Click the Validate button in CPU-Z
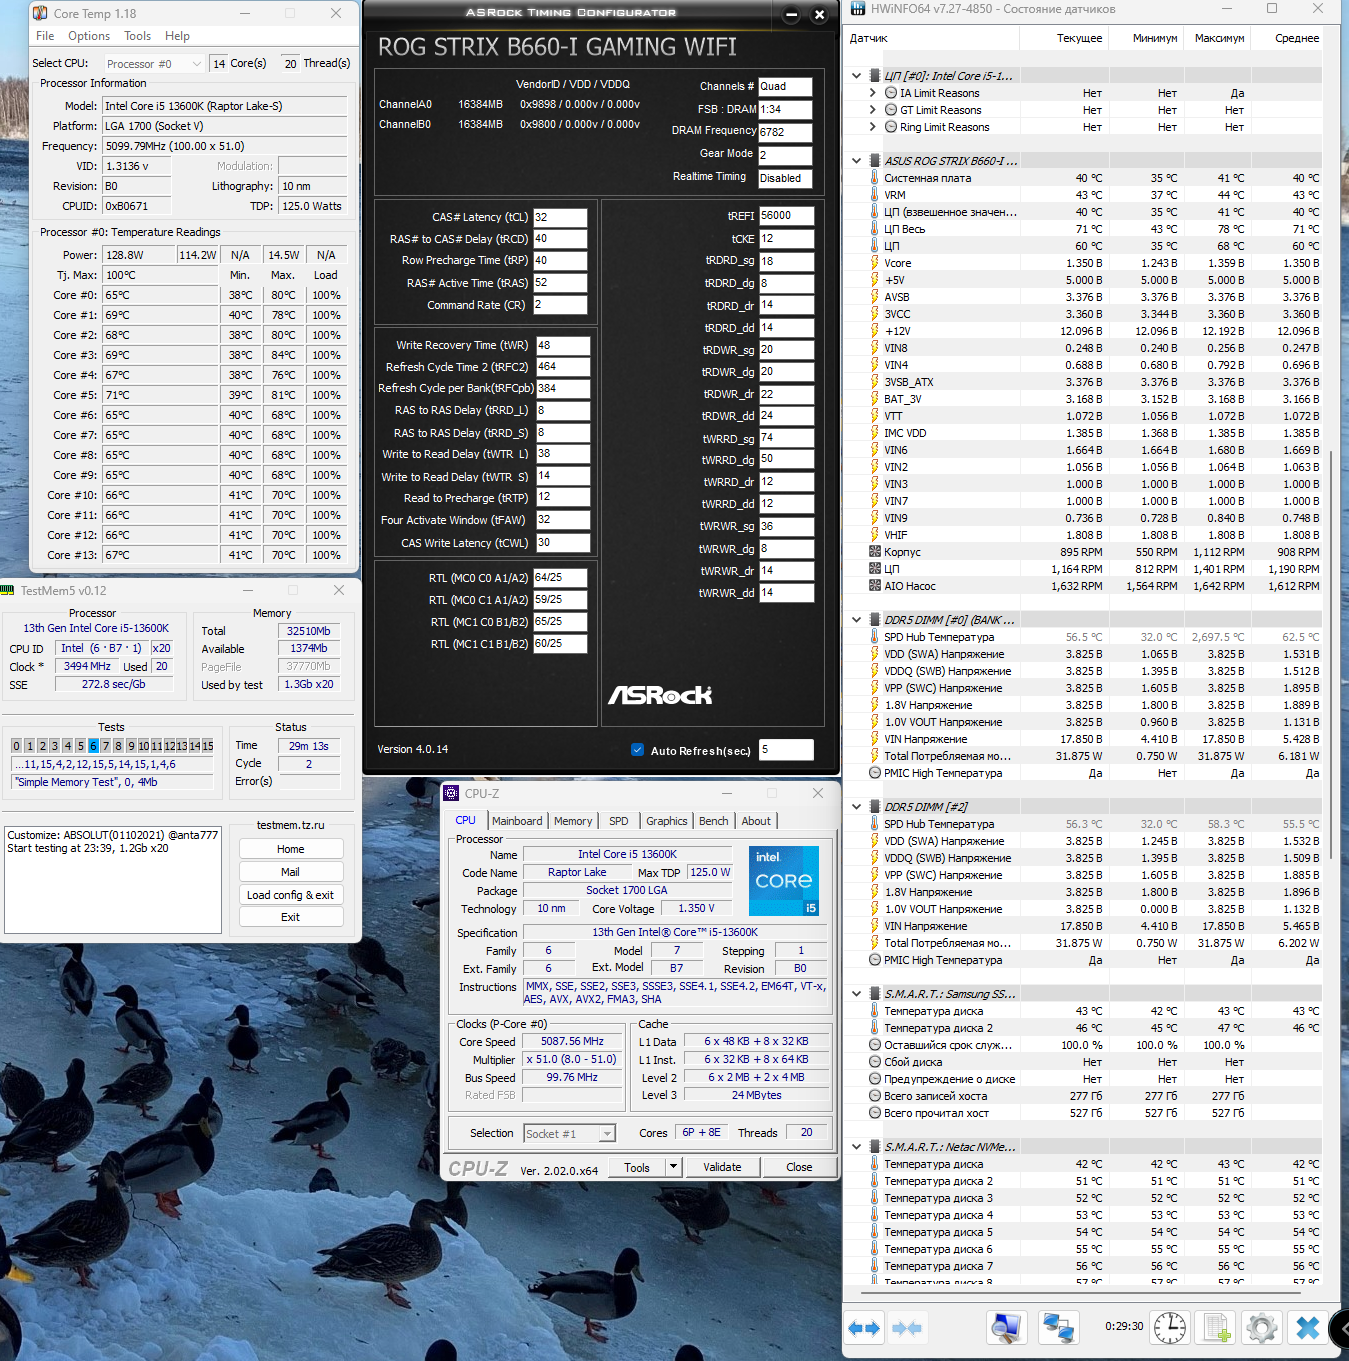The width and height of the screenshot is (1349, 1361). pos(722,1167)
